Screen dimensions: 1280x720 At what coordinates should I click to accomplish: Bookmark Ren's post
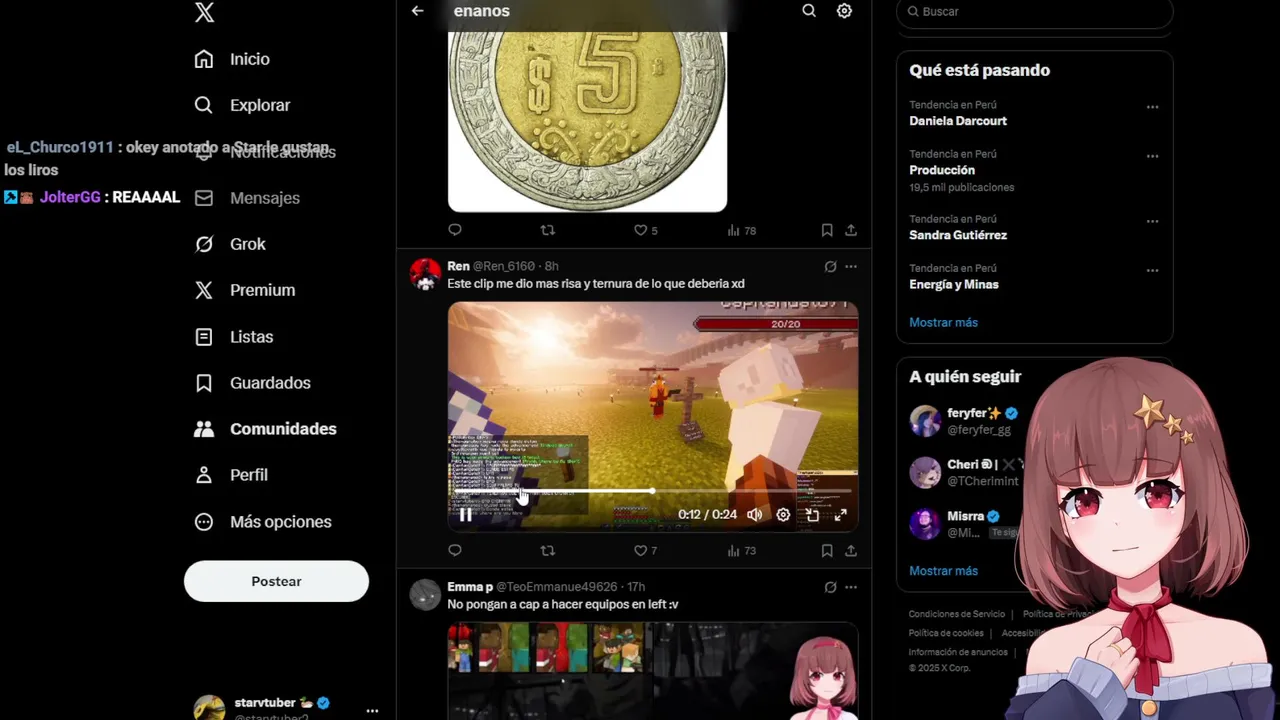827,551
